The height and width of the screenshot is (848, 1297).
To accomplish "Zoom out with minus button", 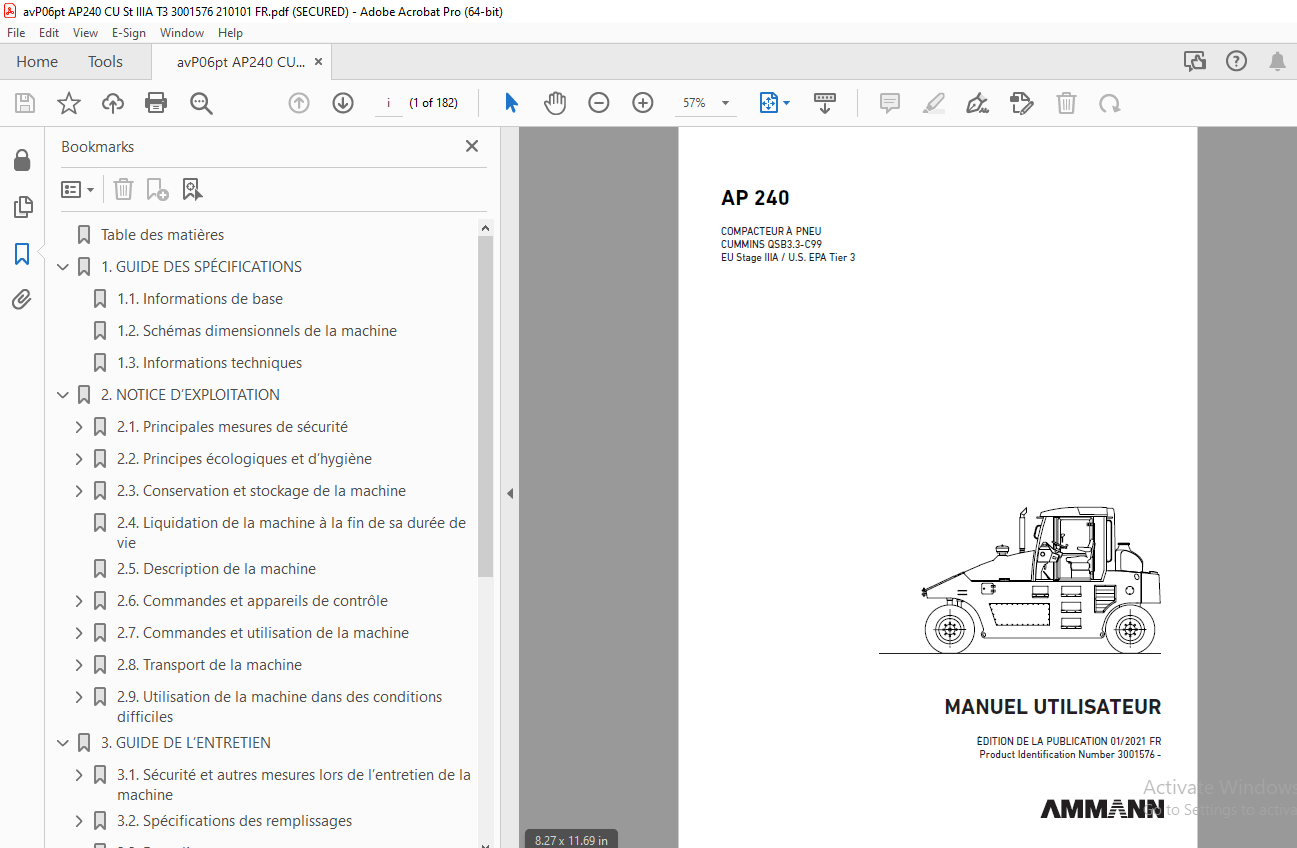I will point(599,103).
